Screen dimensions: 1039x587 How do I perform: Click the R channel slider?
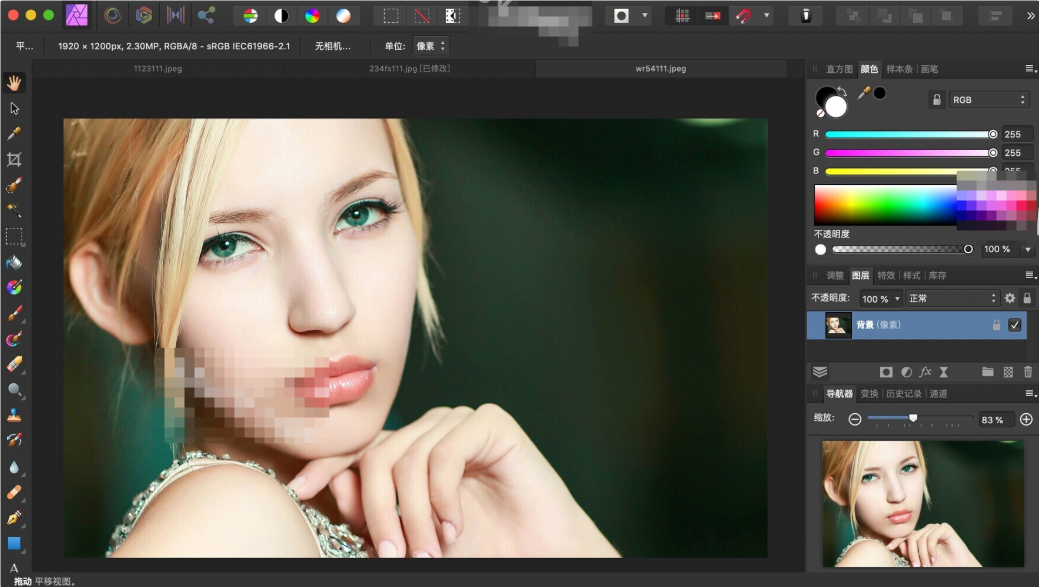pyautogui.click(x=911, y=134)
